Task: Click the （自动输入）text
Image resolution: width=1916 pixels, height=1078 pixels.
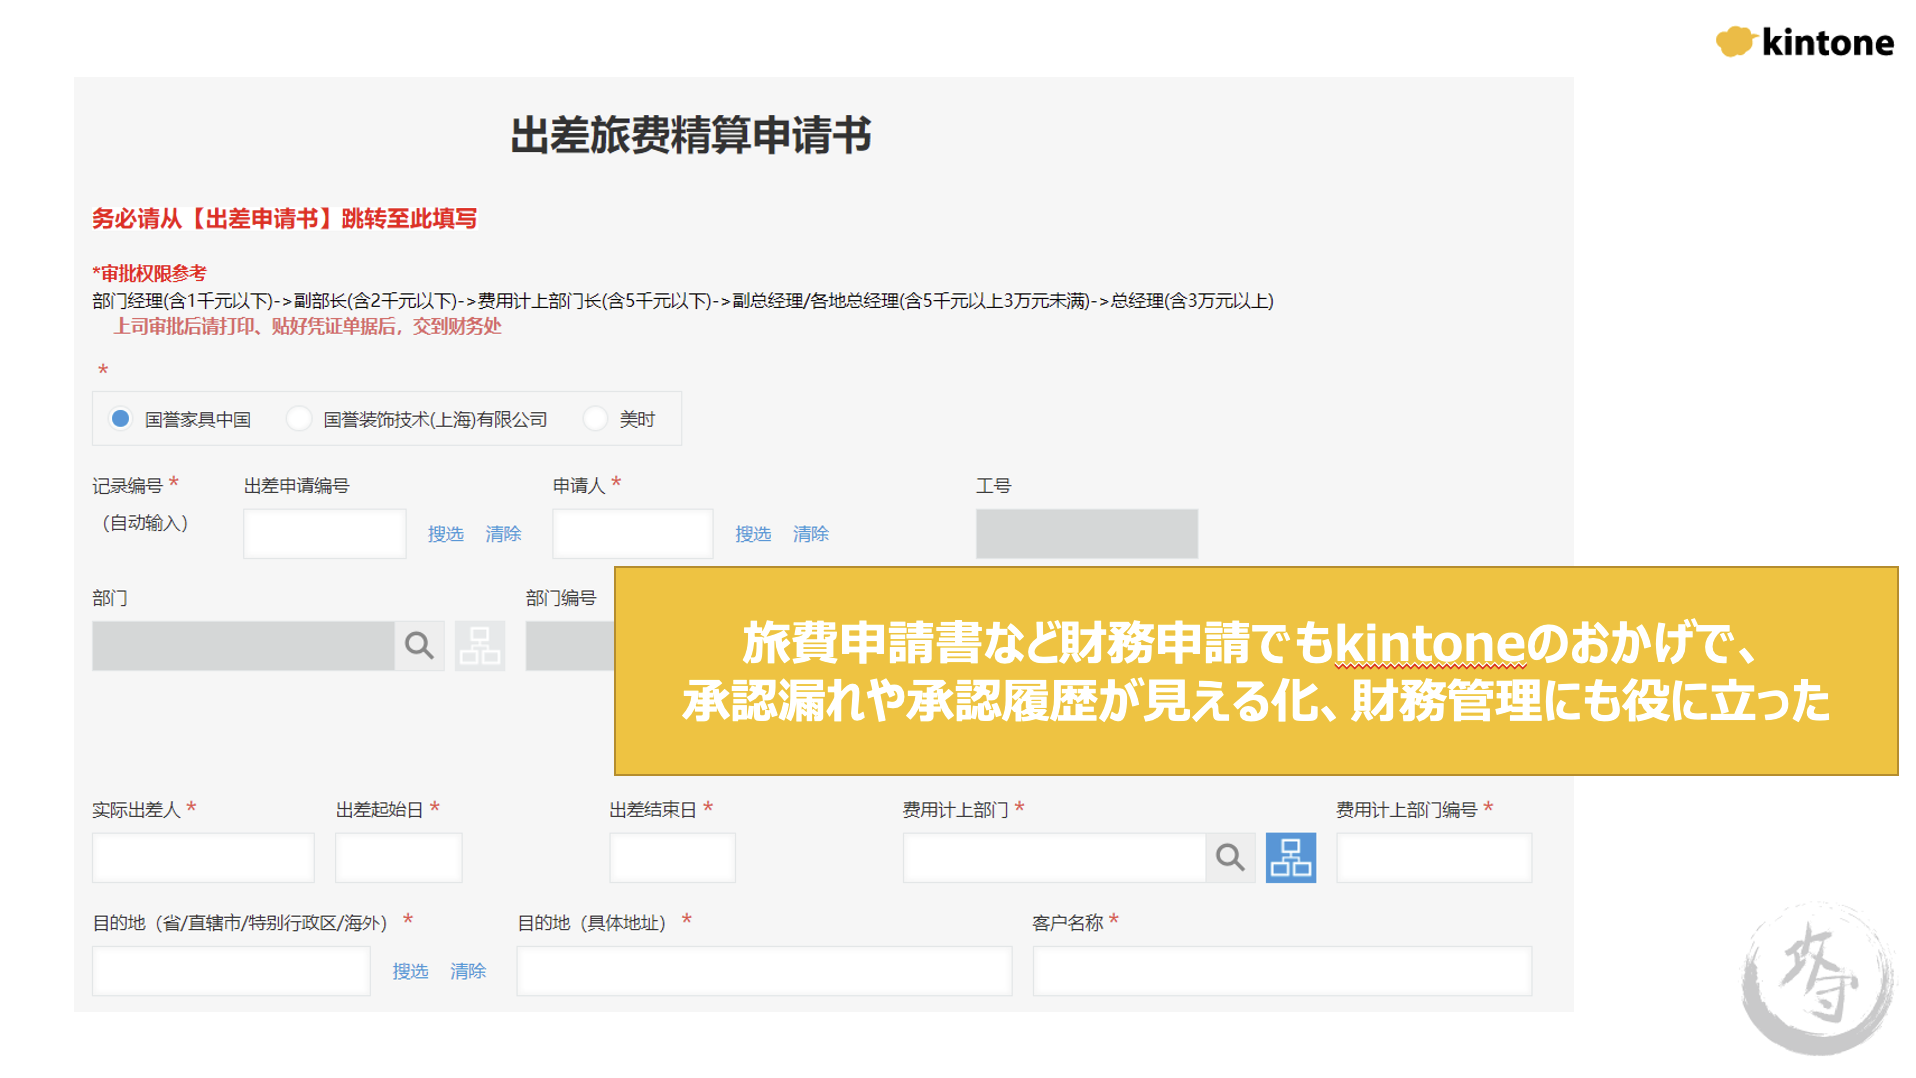Action: 145,523
